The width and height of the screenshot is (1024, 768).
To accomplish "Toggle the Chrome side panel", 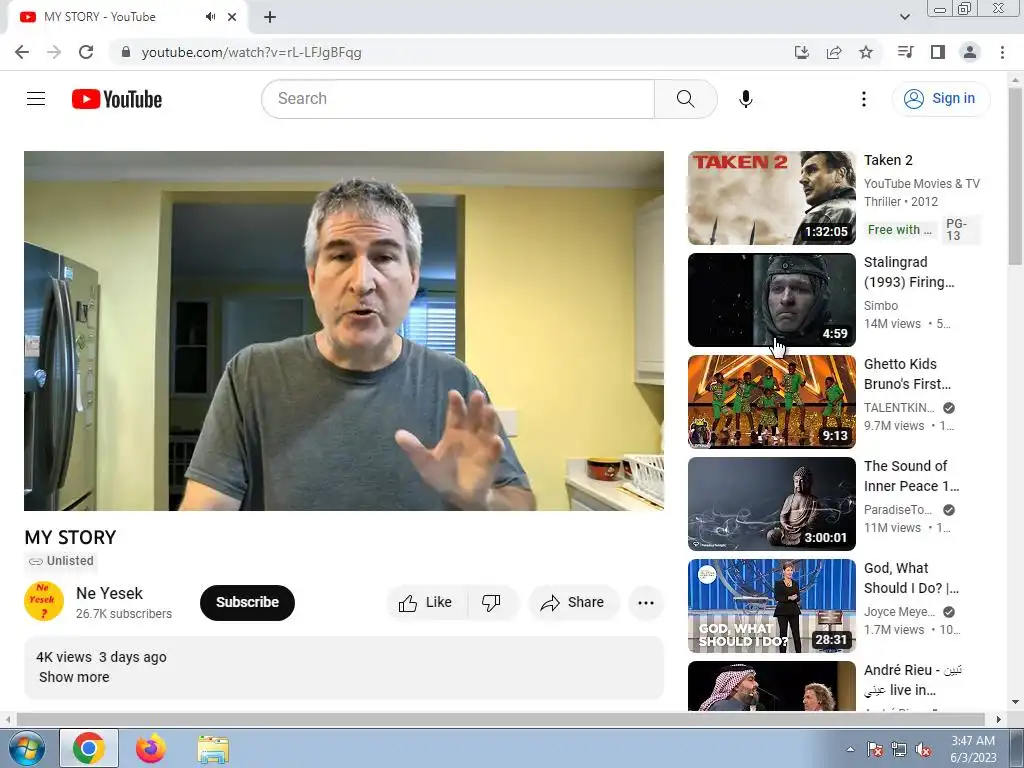I will 937,52.
